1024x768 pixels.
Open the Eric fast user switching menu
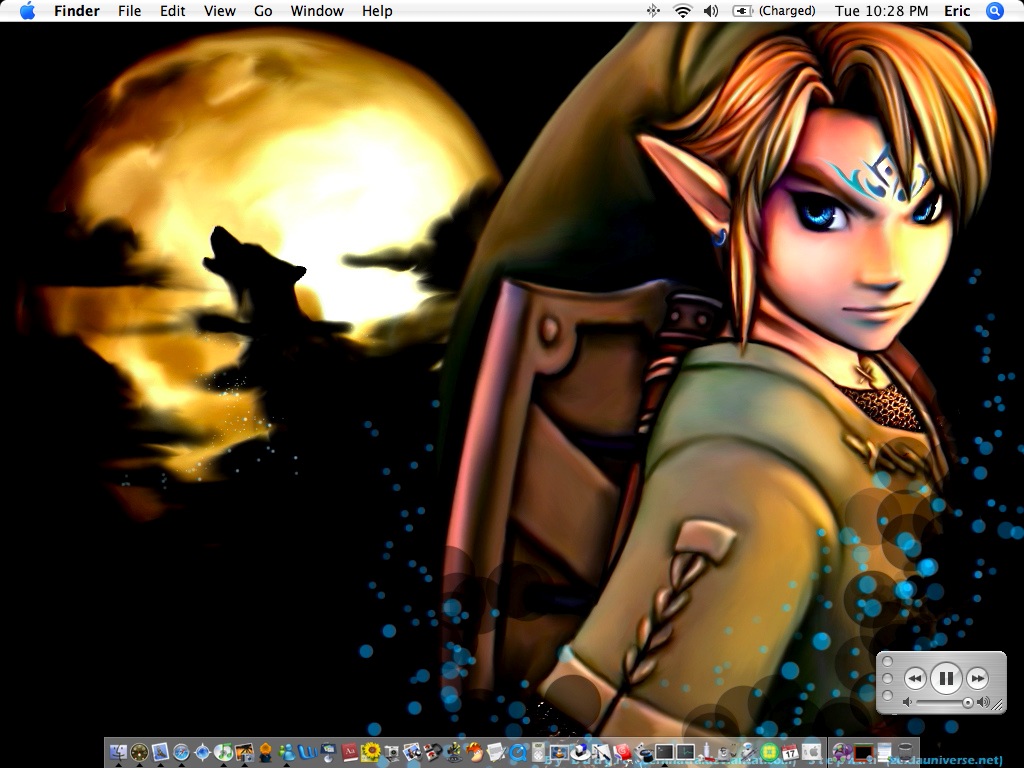coord(957,11)
